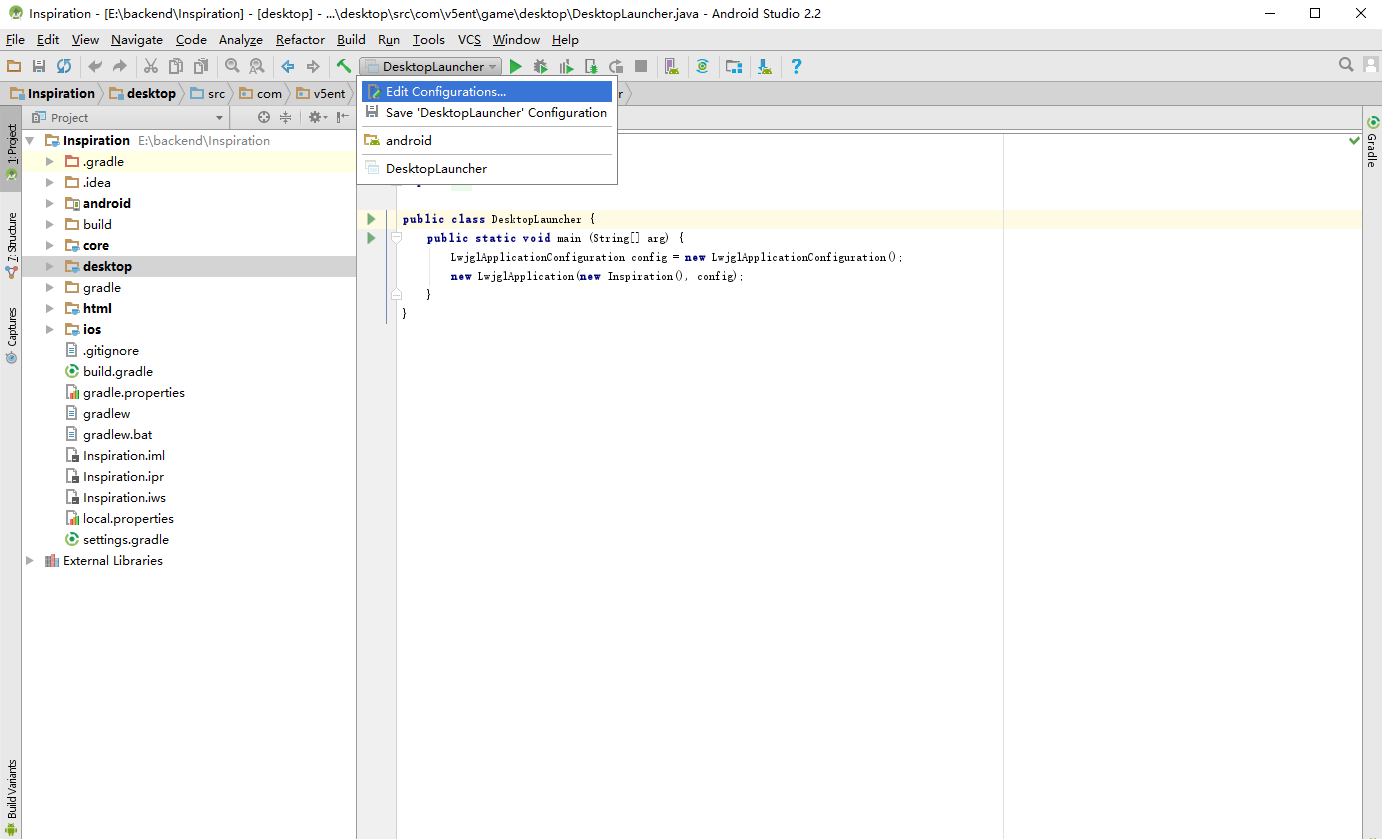Viewport: 1382px width, 839px height.
Task: Start debugging with the bug icon
Action: pyautogui.click(x=541, y=66)
